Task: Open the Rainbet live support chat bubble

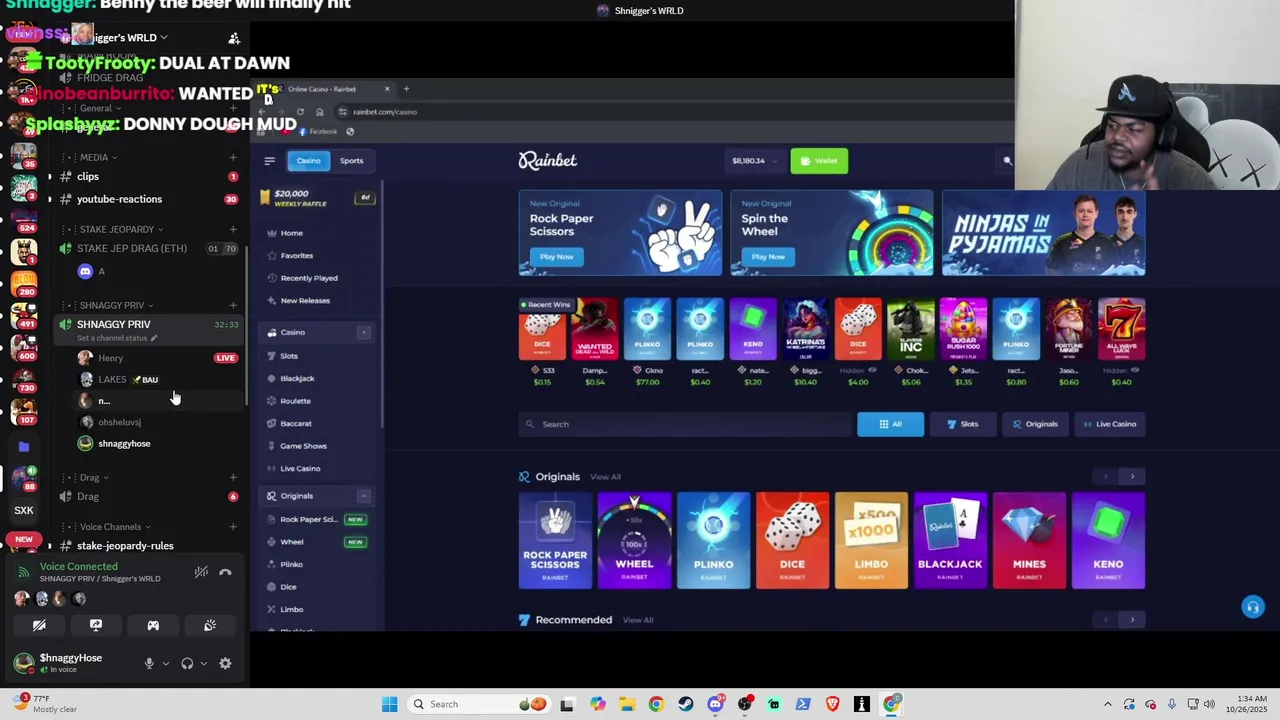Action: (1252, 607)
